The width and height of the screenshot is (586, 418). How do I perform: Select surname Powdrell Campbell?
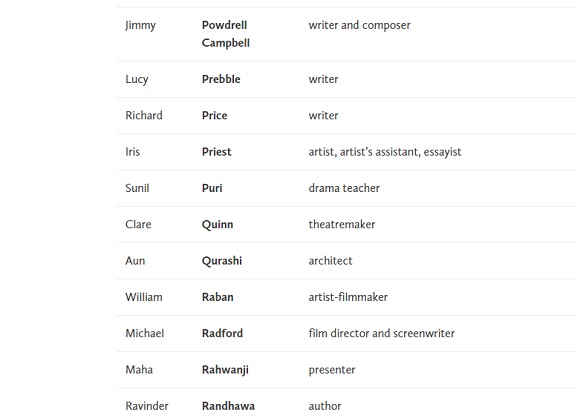226,34
